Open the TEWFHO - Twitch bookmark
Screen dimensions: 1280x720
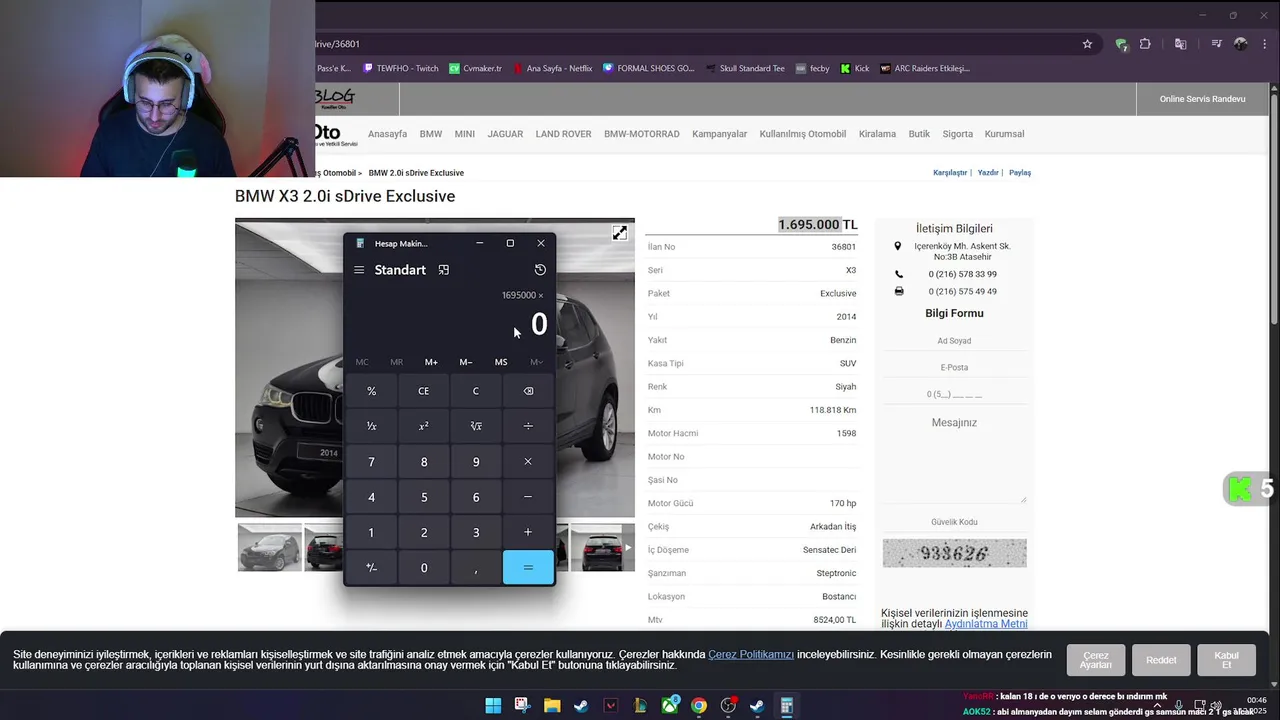pos(401,68)
